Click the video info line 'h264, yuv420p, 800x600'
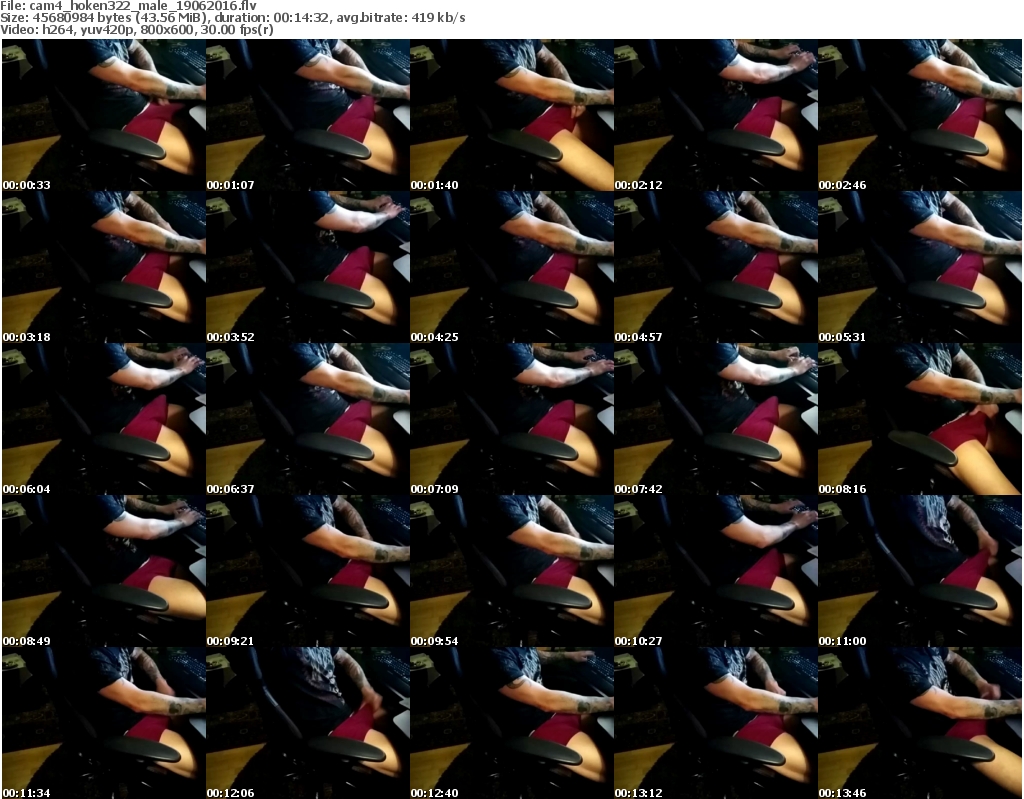Screen dimensions: 1024x799 (x=136, y=30)
